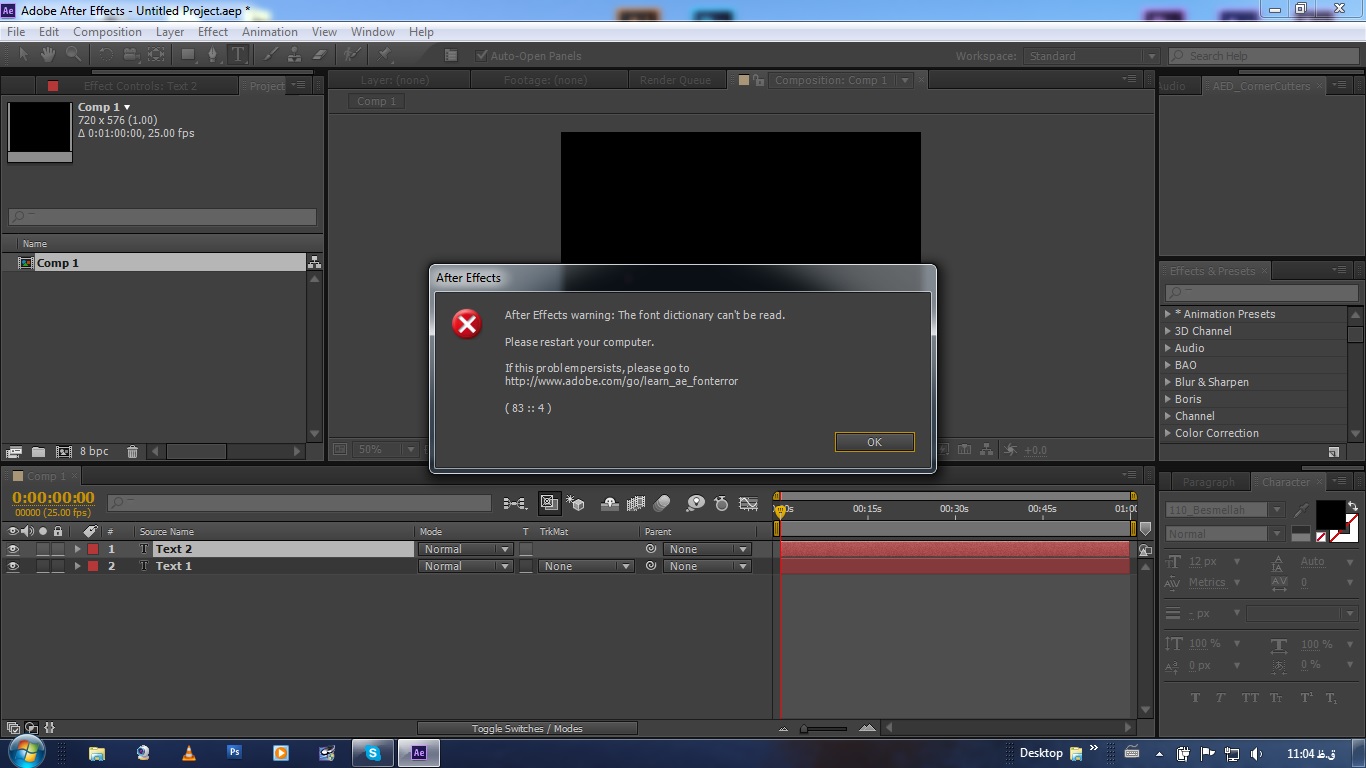Screen dimensions: 1366x768
Task: Select the Zoom magnifier tool
Action: pos(73,55)
